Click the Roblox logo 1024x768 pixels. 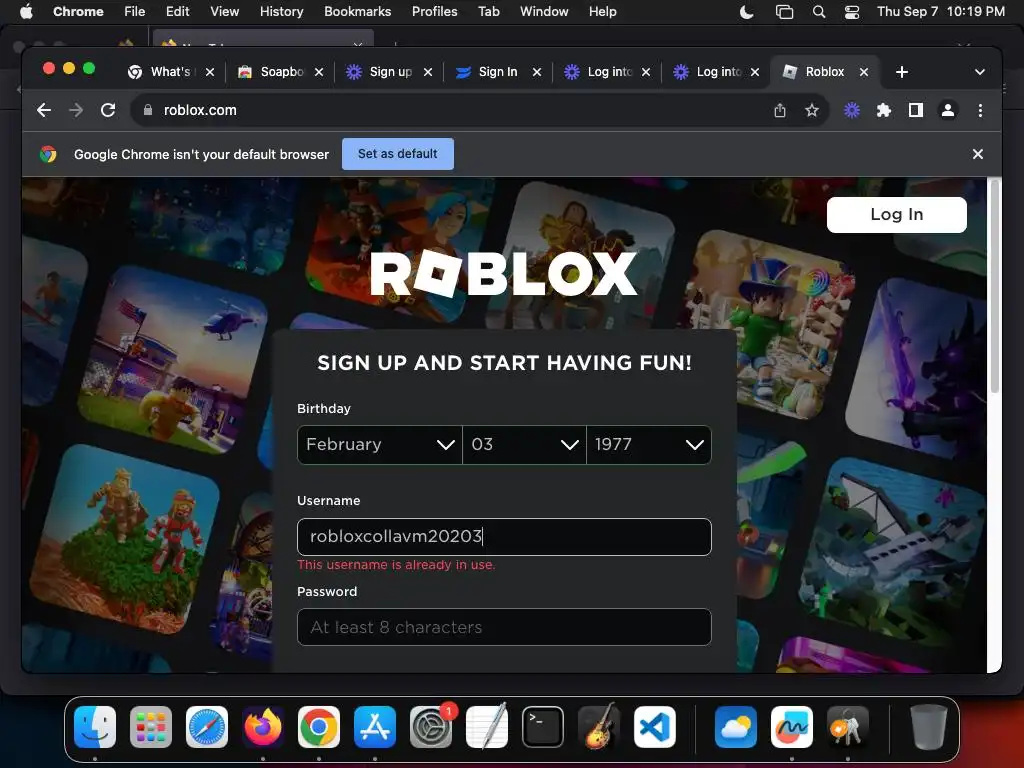[504, 274]
